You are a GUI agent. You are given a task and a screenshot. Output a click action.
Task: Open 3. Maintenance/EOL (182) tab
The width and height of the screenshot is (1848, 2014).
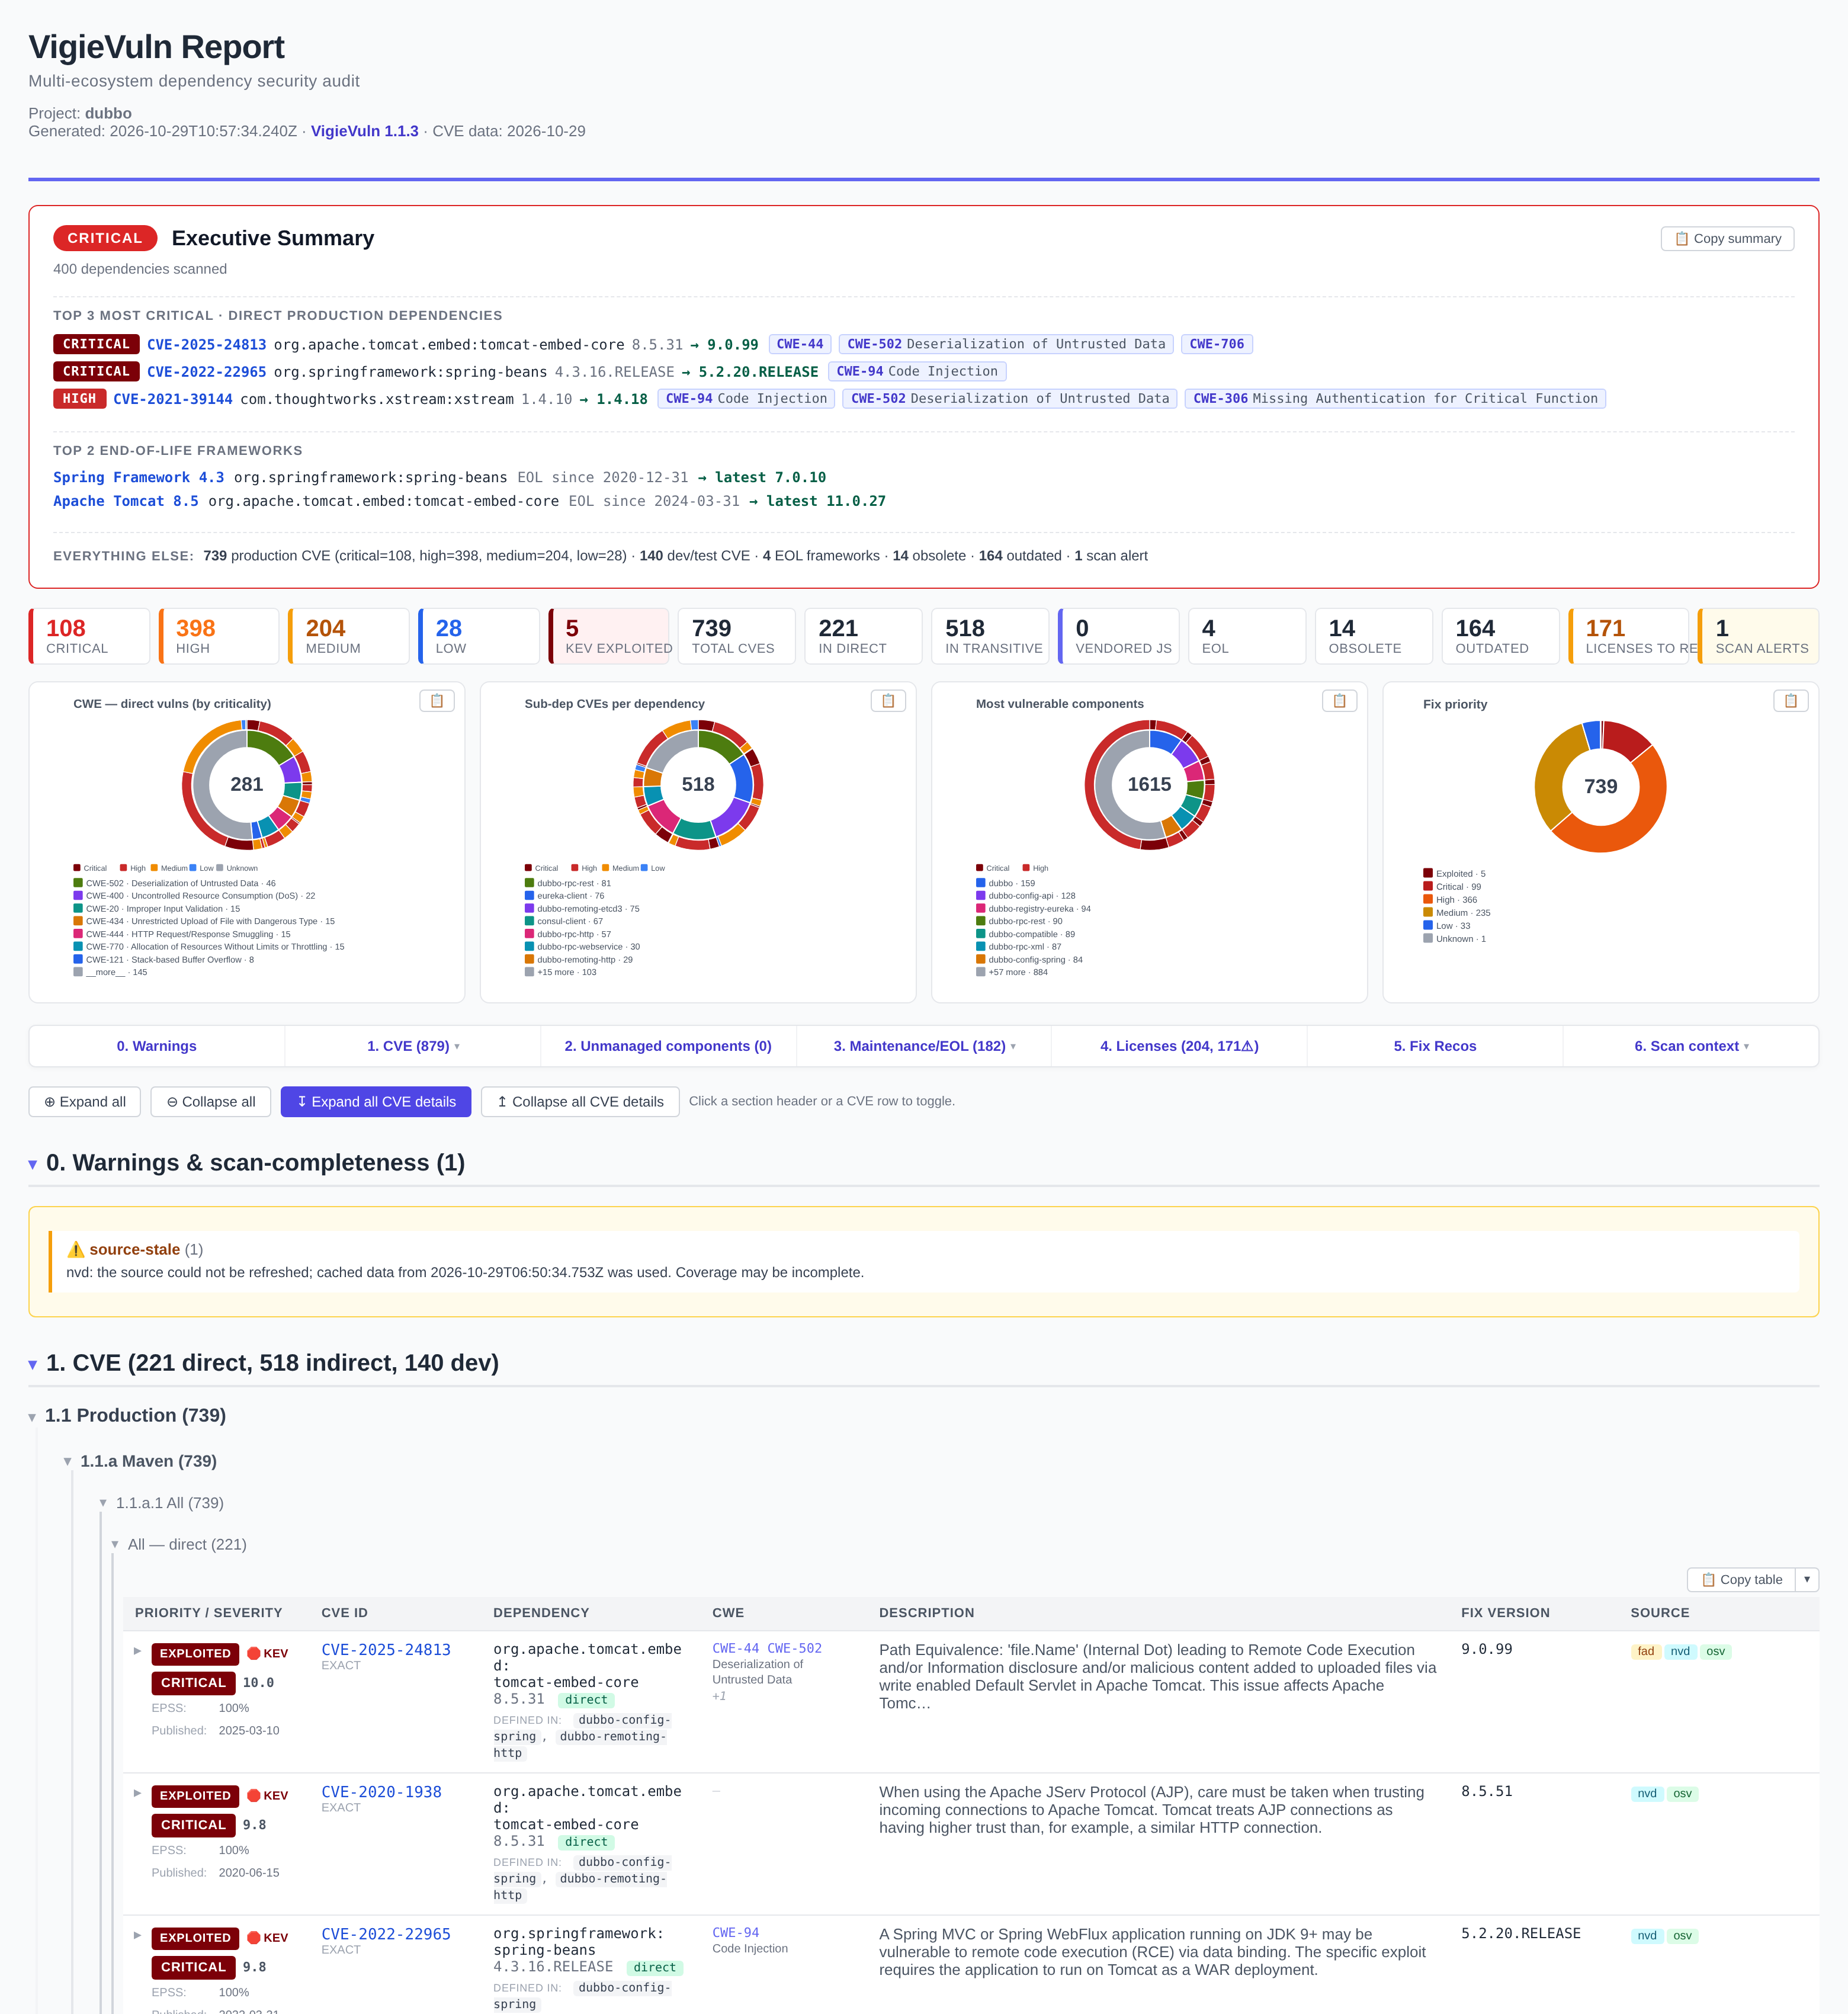924,1046
